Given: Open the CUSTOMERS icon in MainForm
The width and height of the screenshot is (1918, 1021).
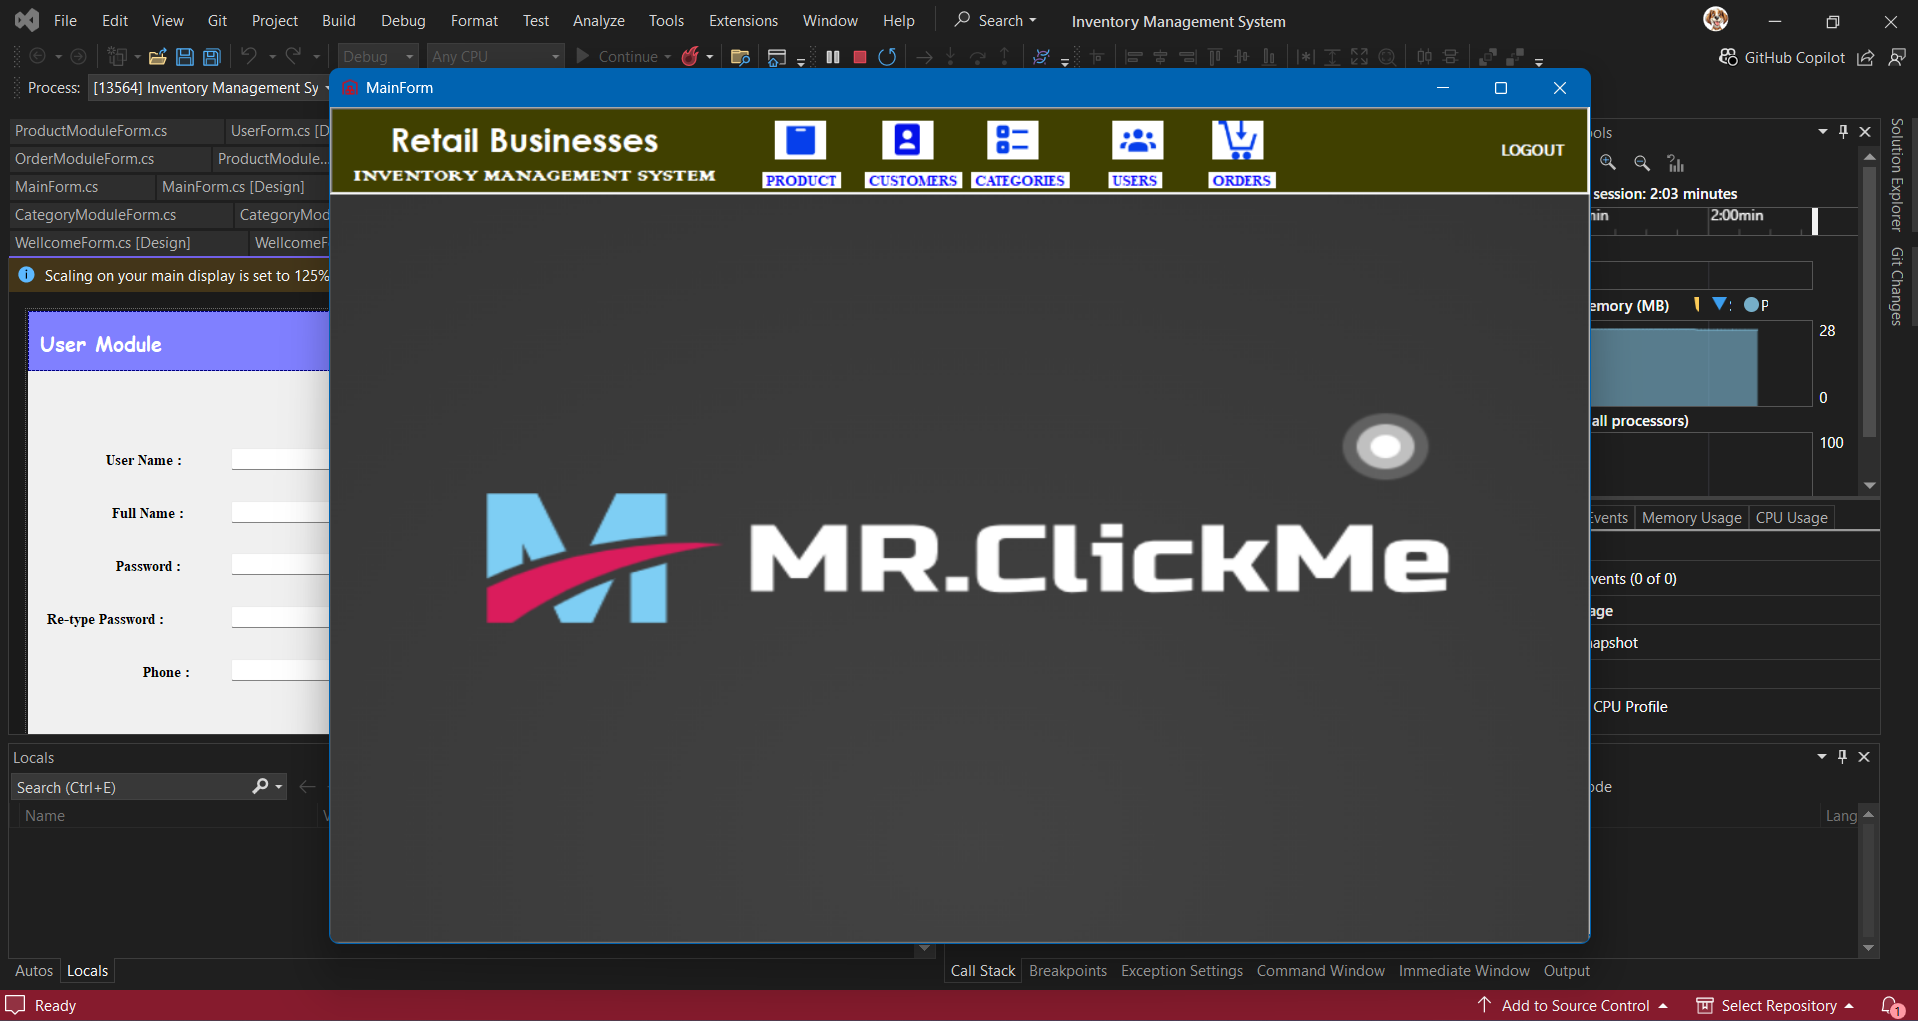Looking at the screenshot, I should [x=907, y=141].
